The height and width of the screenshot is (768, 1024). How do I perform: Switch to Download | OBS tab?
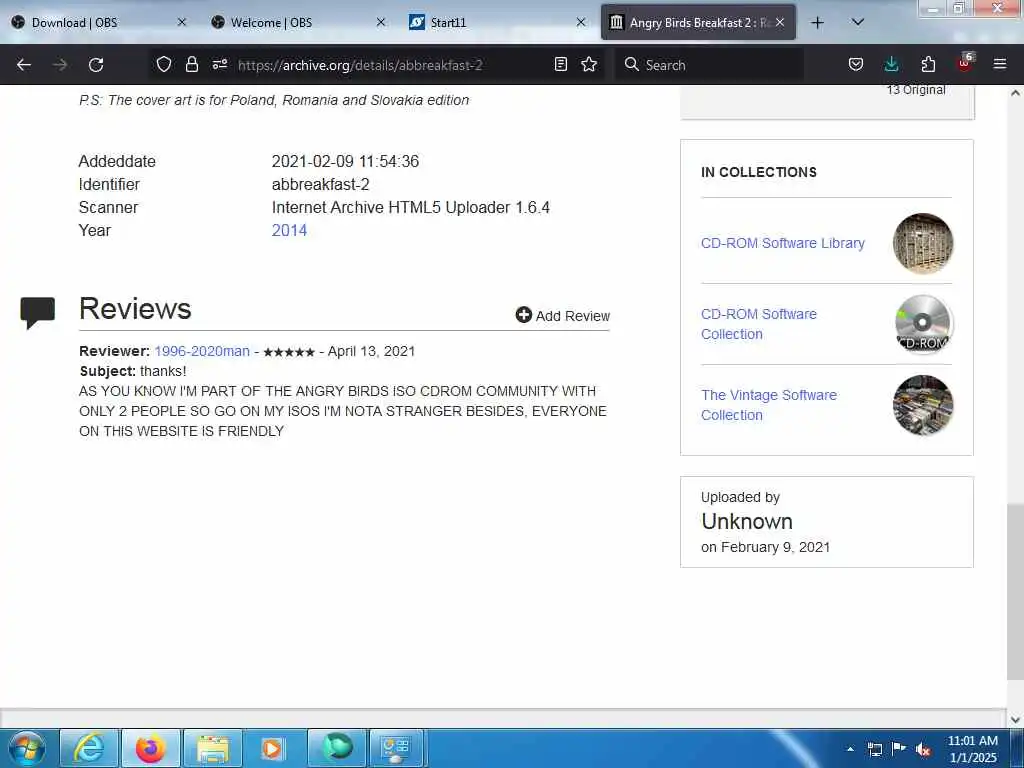(98, 22)
